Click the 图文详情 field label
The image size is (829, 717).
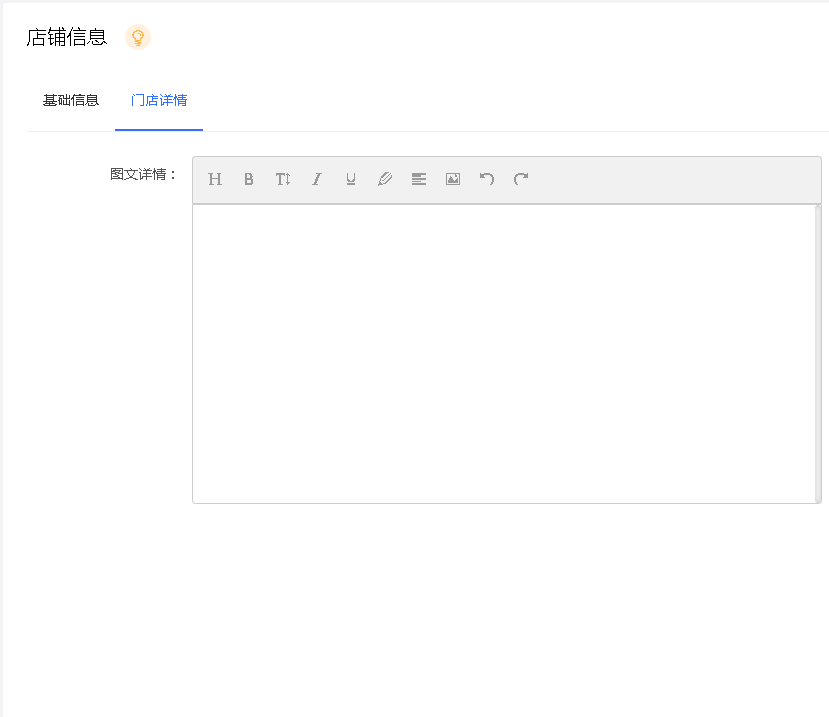click(143, 174)
